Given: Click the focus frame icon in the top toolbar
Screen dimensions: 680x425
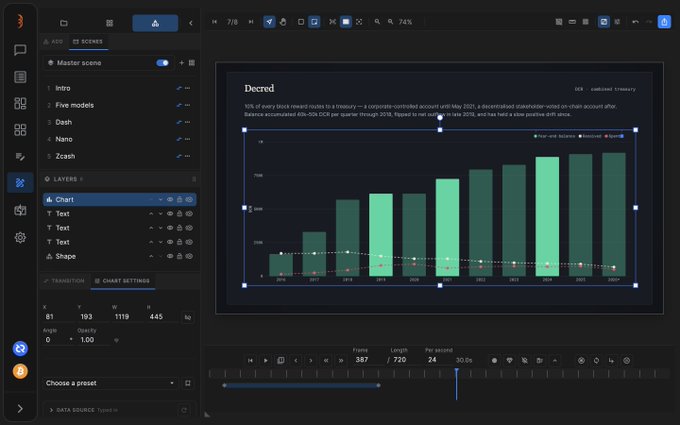Looking at the screenshot, I should [x=359, y=22].
